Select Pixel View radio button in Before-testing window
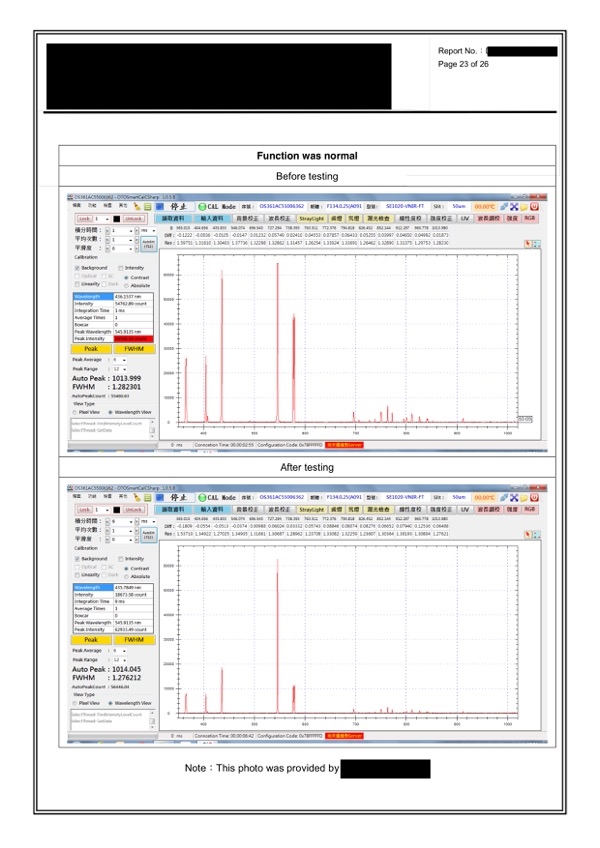The image size is (600, 848). [75, 412]
